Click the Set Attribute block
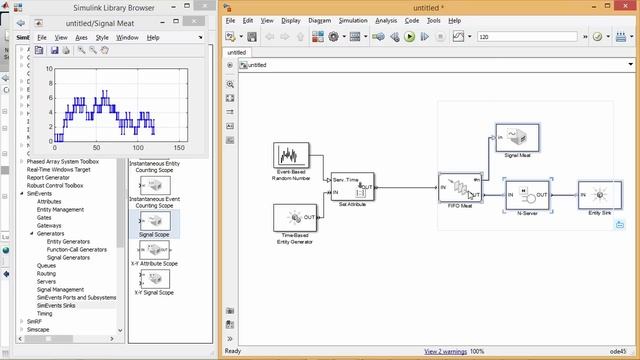The height and width of the screenshot is (360, 640). pyautogui.click(x=352, y=187)
